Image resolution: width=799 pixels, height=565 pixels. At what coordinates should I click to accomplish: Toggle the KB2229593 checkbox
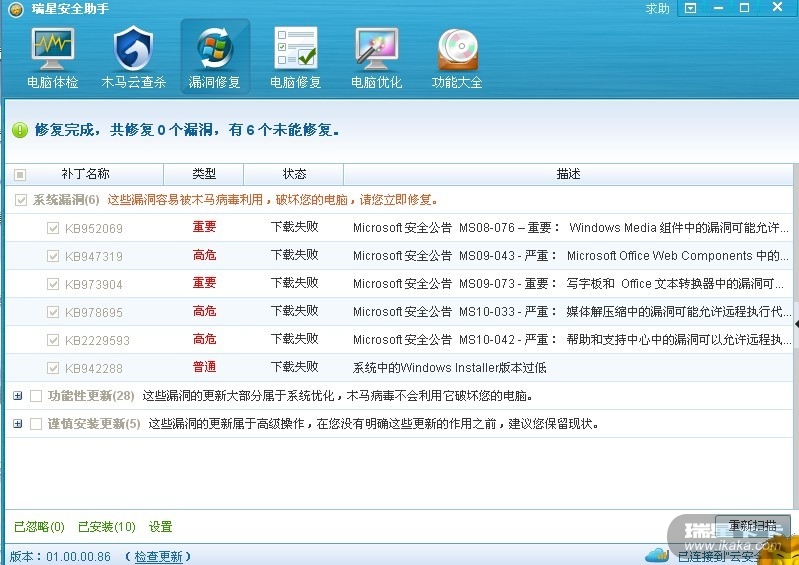[x=53, y=340]
